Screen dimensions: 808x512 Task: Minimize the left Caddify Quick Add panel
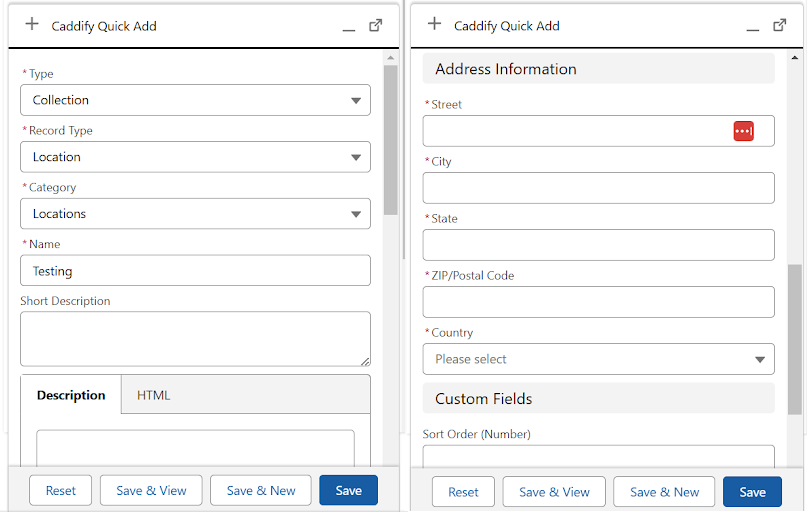(348, 27)
